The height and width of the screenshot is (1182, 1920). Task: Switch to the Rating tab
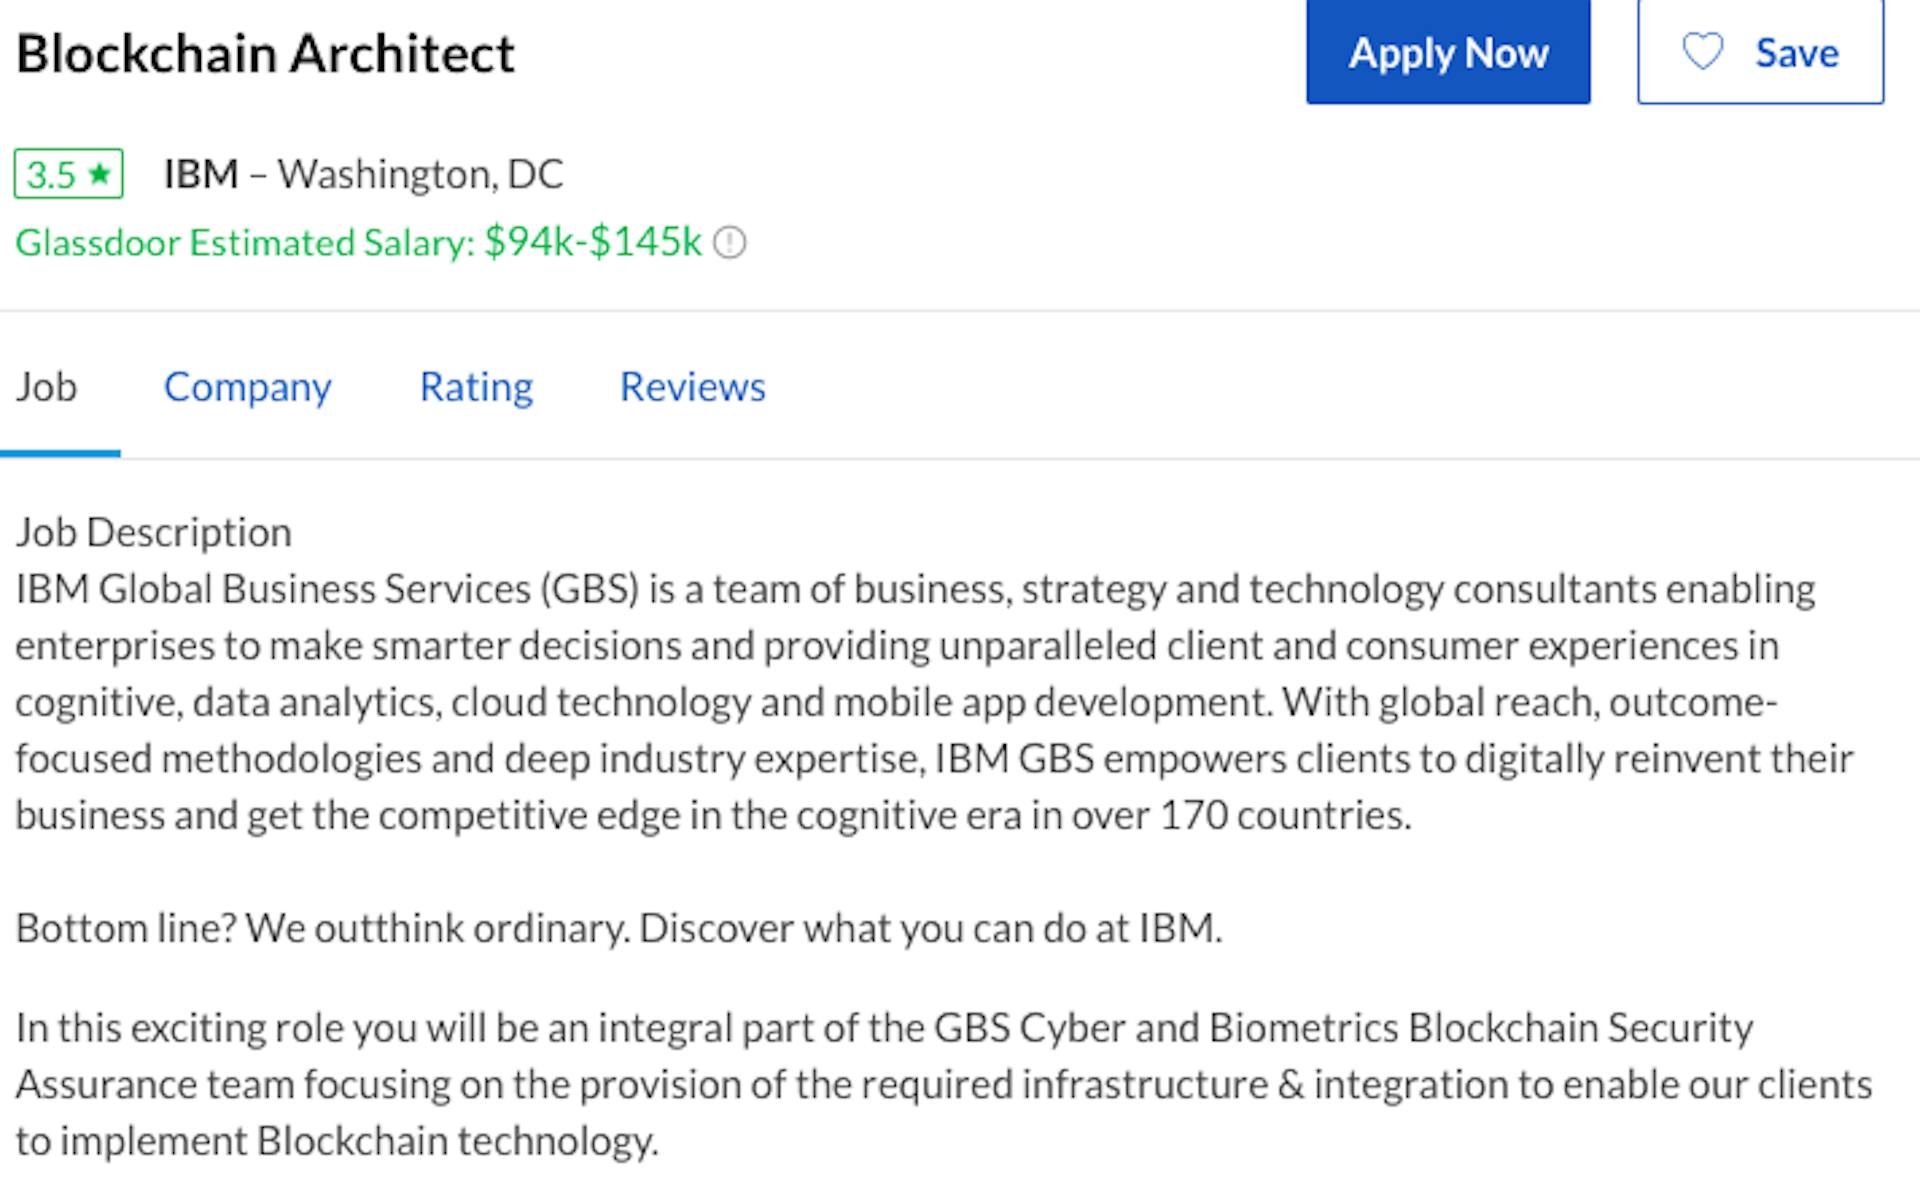point(476,387)
